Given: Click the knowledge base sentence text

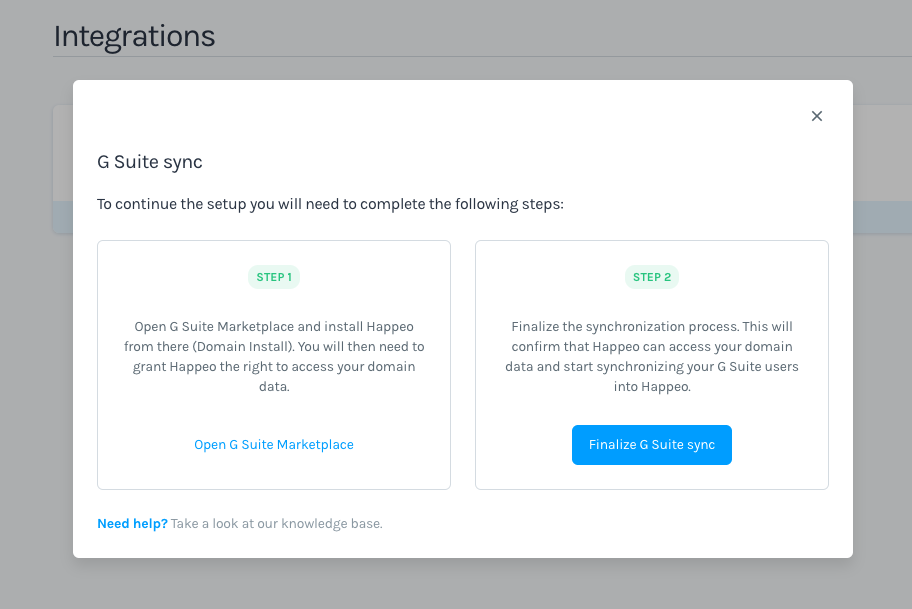Looking at the screenshot, I should point(277,523).
